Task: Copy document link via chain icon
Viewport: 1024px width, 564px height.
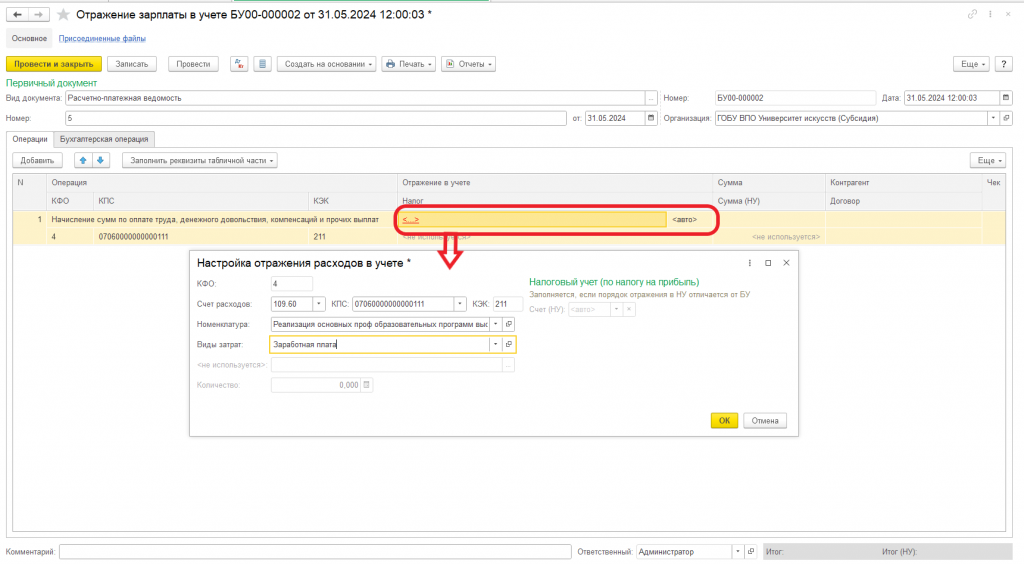Action: point(972,14)
